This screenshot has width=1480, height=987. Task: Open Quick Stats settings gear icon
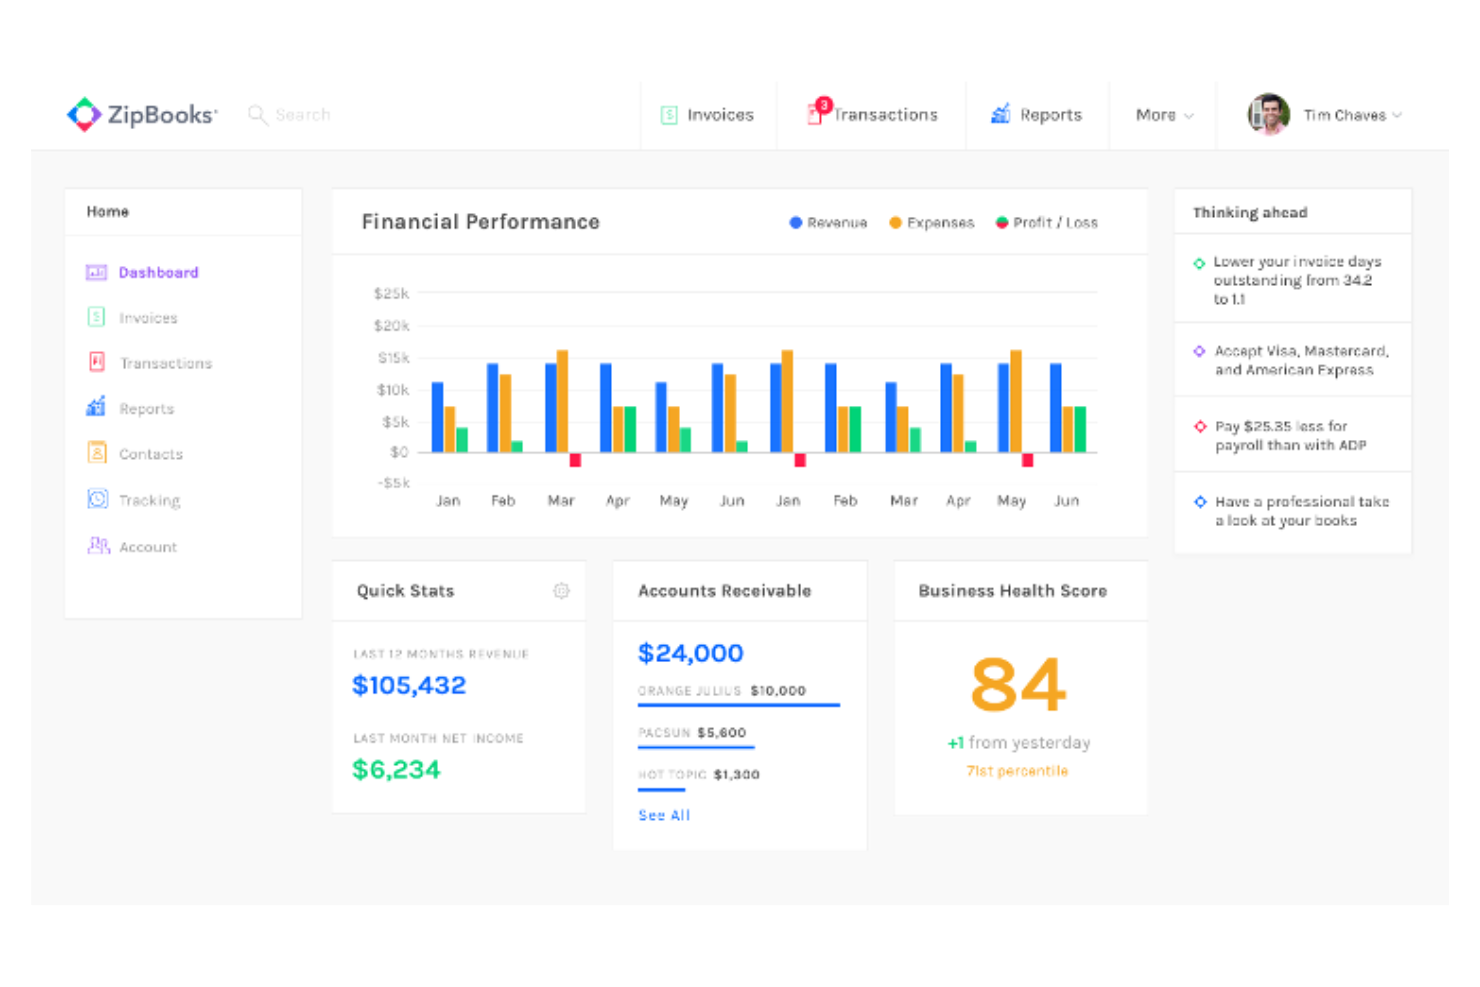pyautogui.click(x=561, y=591)
